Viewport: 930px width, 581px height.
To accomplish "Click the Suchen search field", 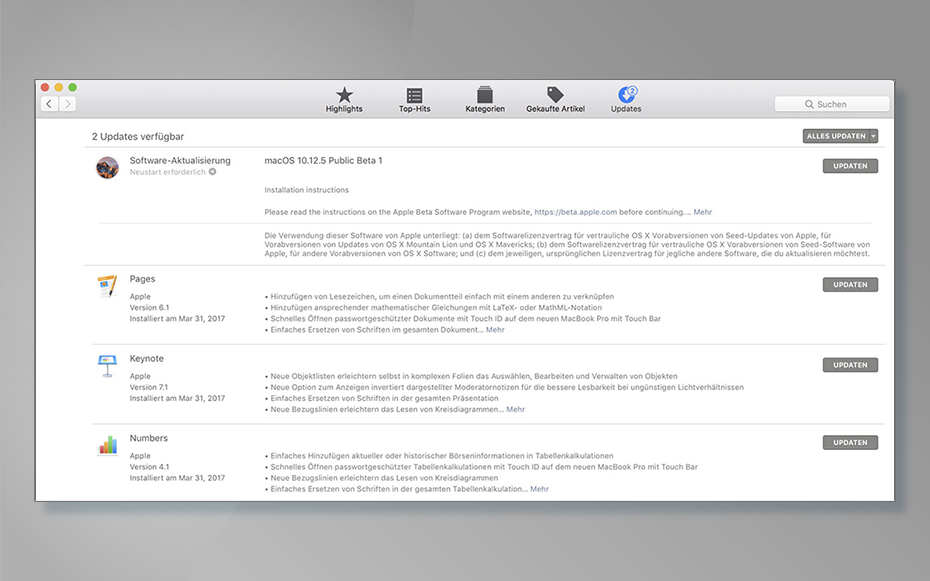I will pos(832,104).
